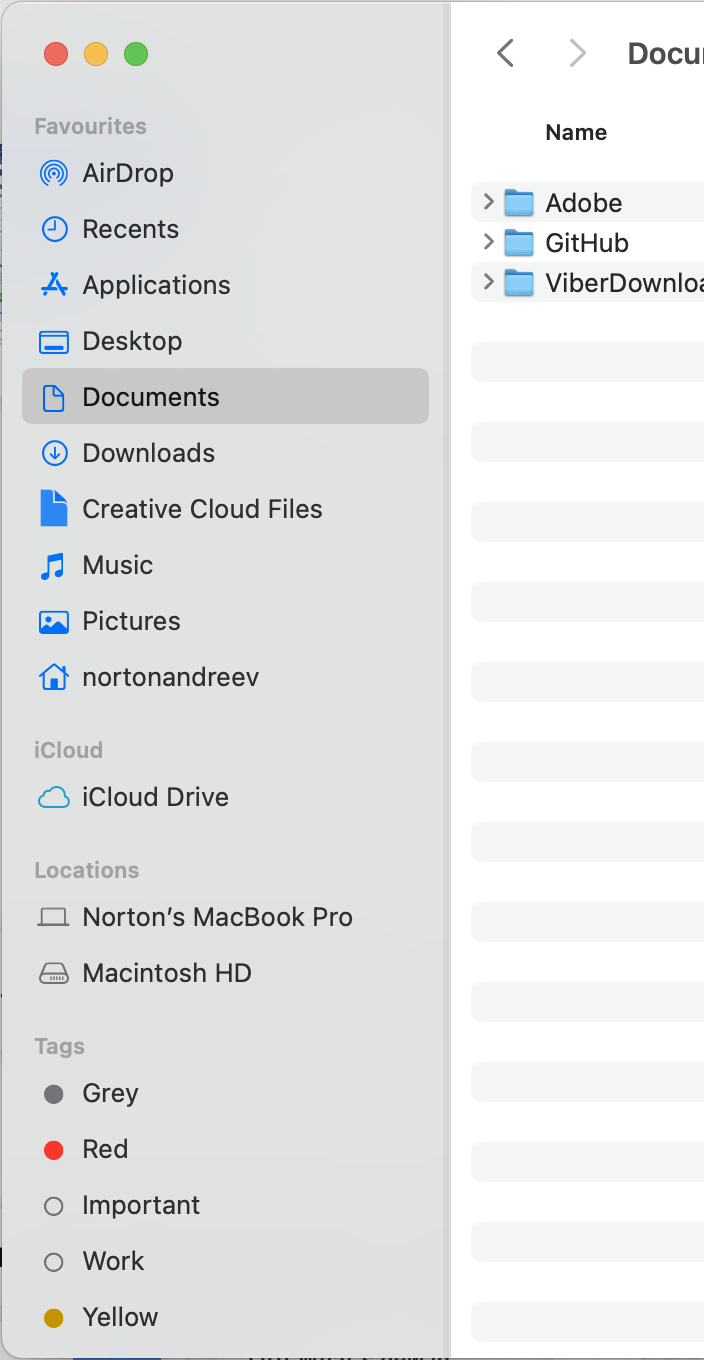Screen dimensions: 704x1360
Task: Open the Pictures sidebar icon
Action: 54,621
